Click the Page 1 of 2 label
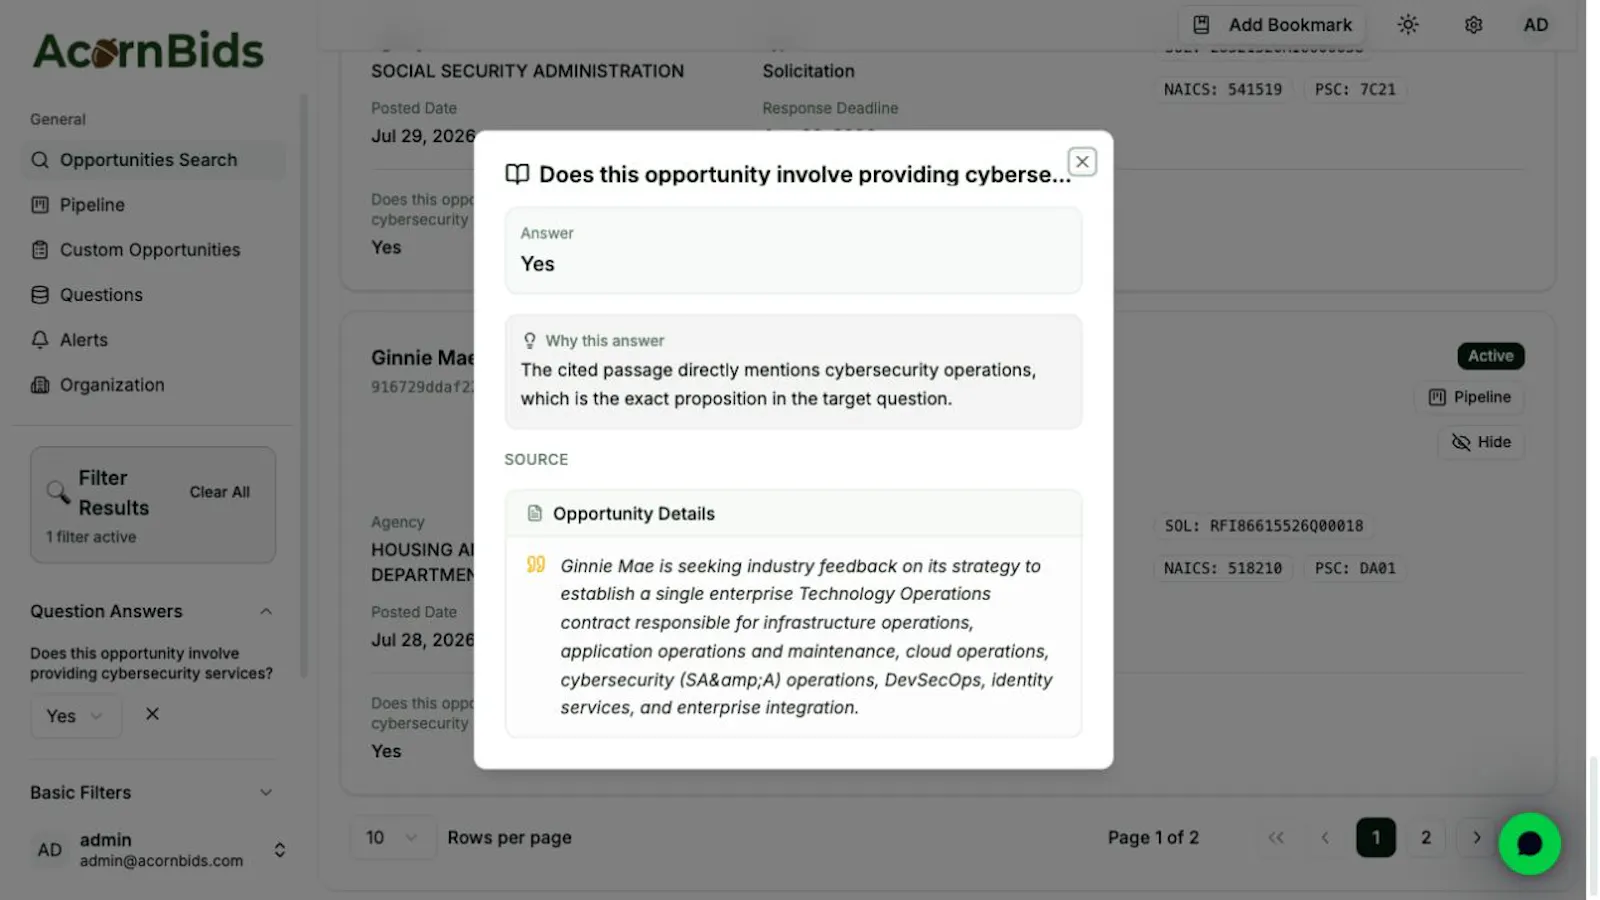Screen dimensions: 1600x900 (x=1153, y=838)
